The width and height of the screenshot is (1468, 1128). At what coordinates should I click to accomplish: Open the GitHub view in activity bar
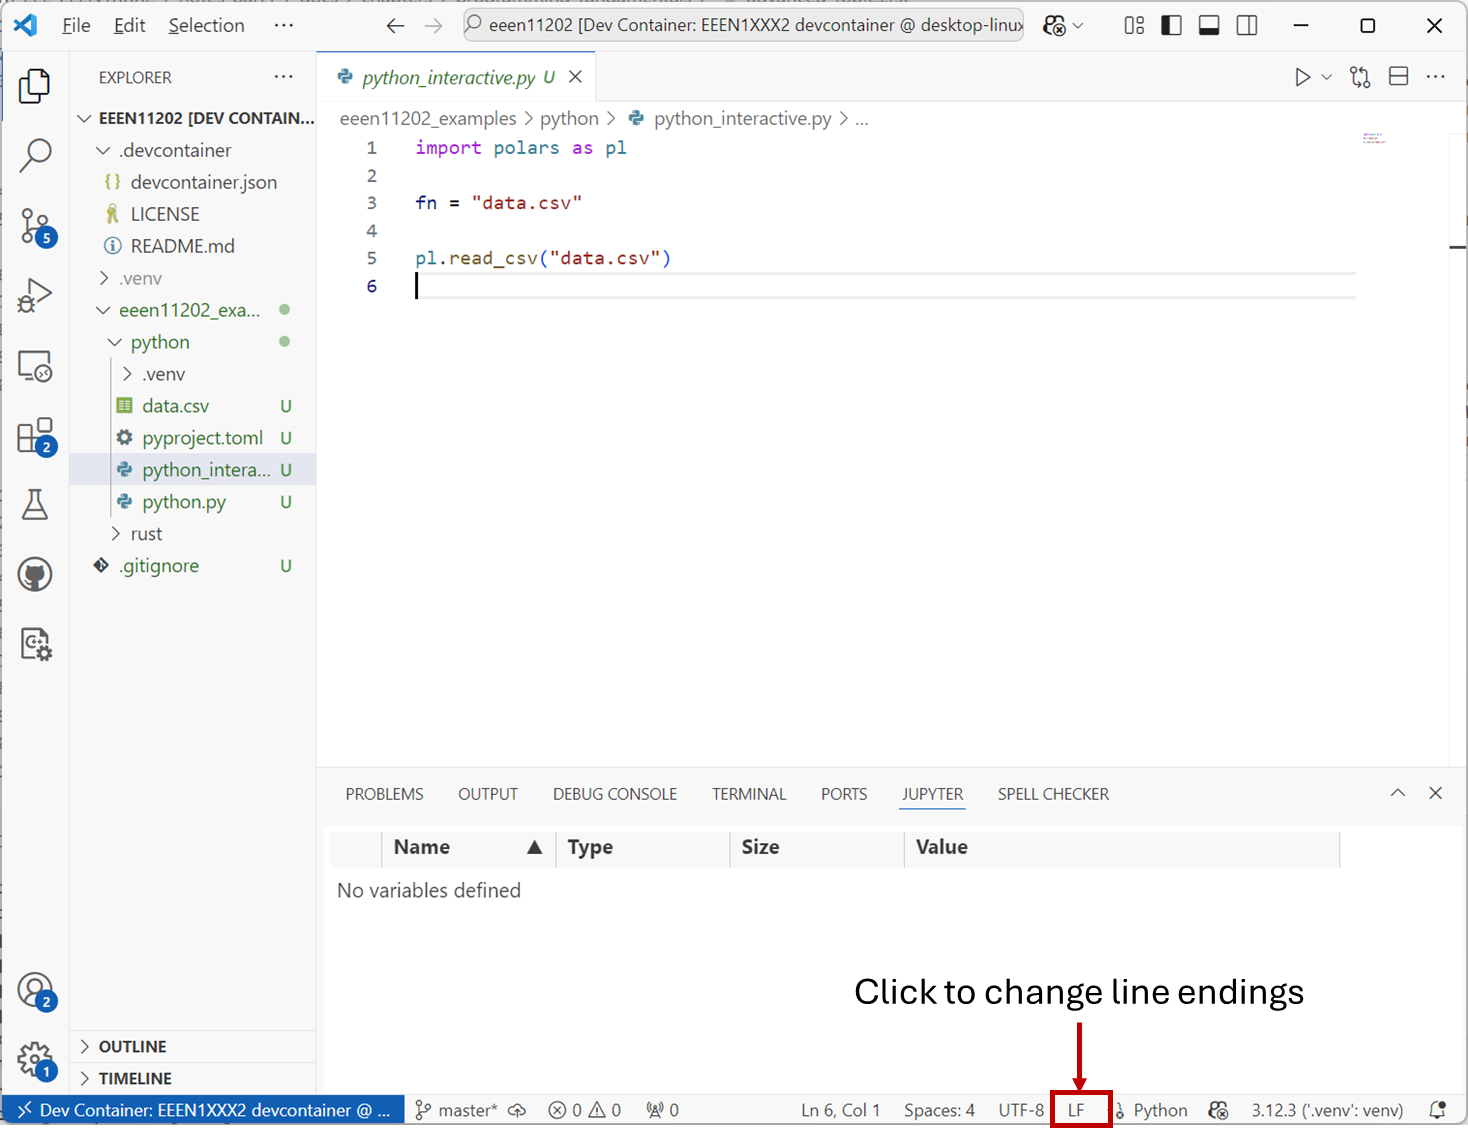click(36, 575)
